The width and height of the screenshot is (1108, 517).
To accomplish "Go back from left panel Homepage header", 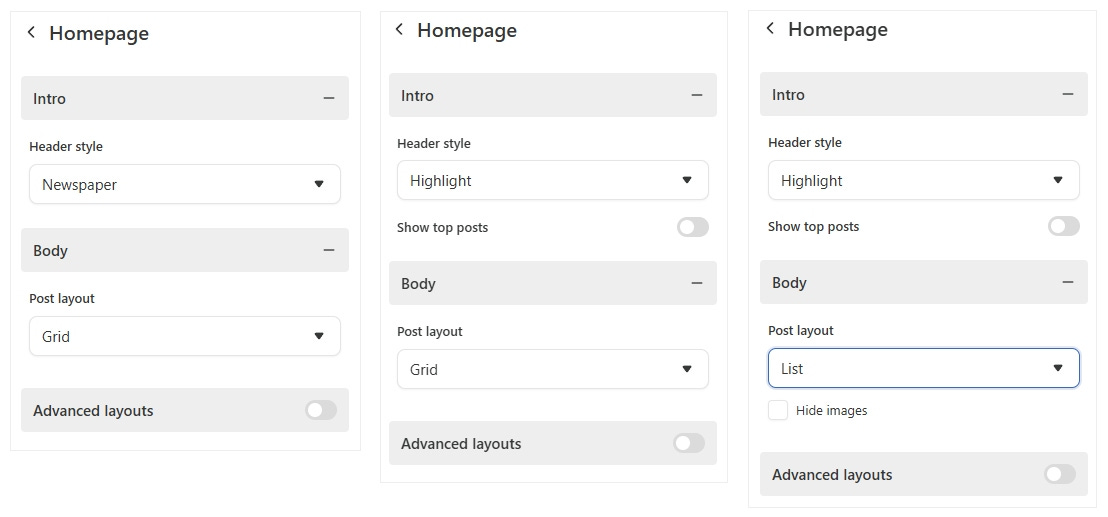I will [x=31, y=32].
